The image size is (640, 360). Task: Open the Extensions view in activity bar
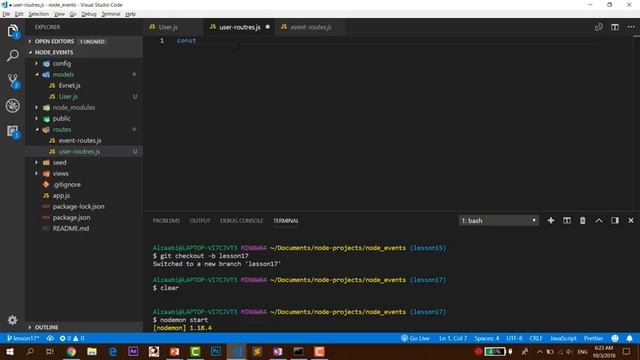(13, 131)
